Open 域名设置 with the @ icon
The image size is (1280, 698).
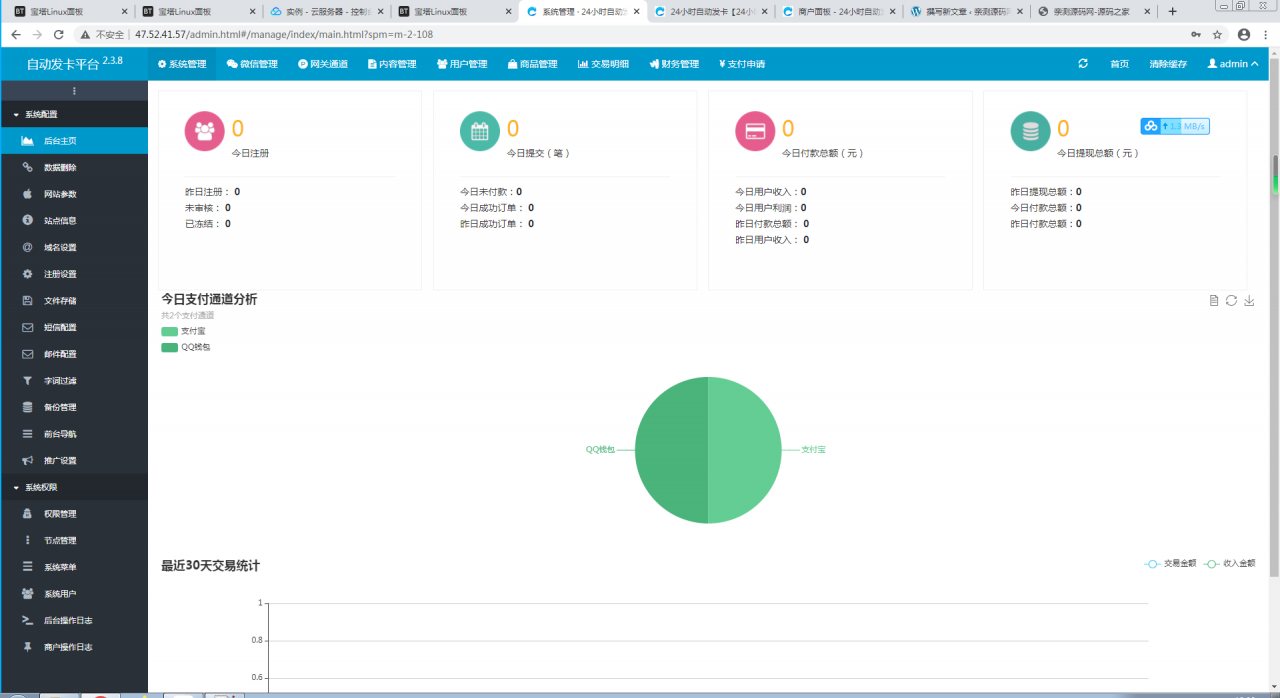[74, 247]
